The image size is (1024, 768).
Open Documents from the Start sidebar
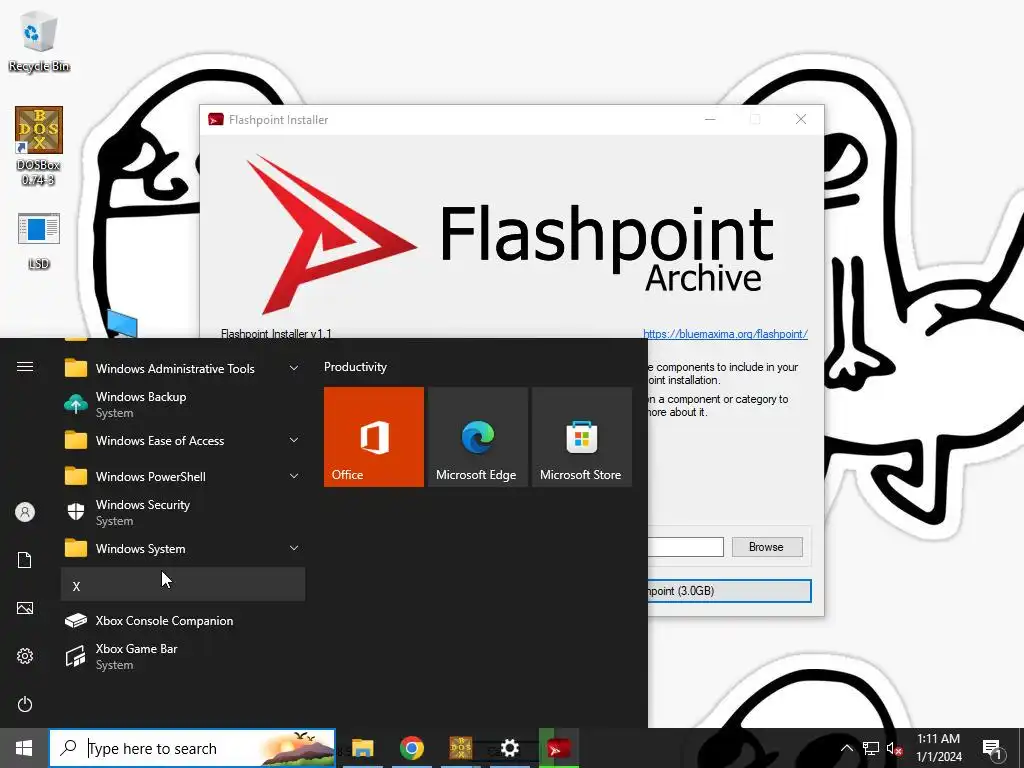(25, 560)
